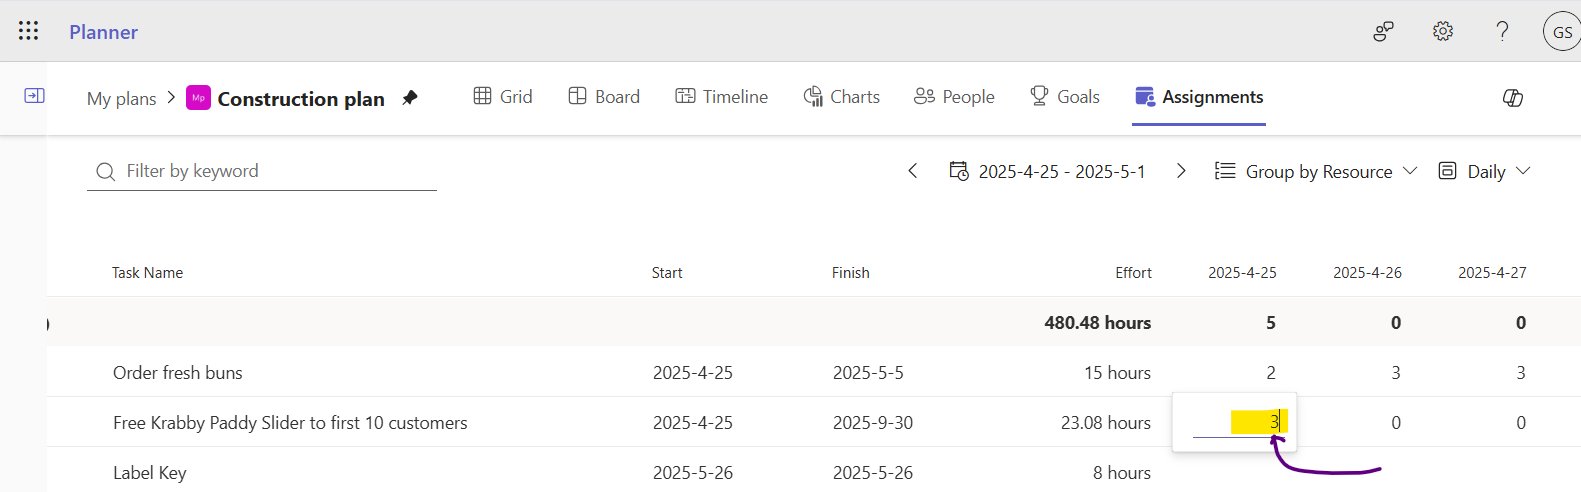Click the My plans breadcrumb link
The width and height of the screenshot is (1581, 492).
(122, 99)
